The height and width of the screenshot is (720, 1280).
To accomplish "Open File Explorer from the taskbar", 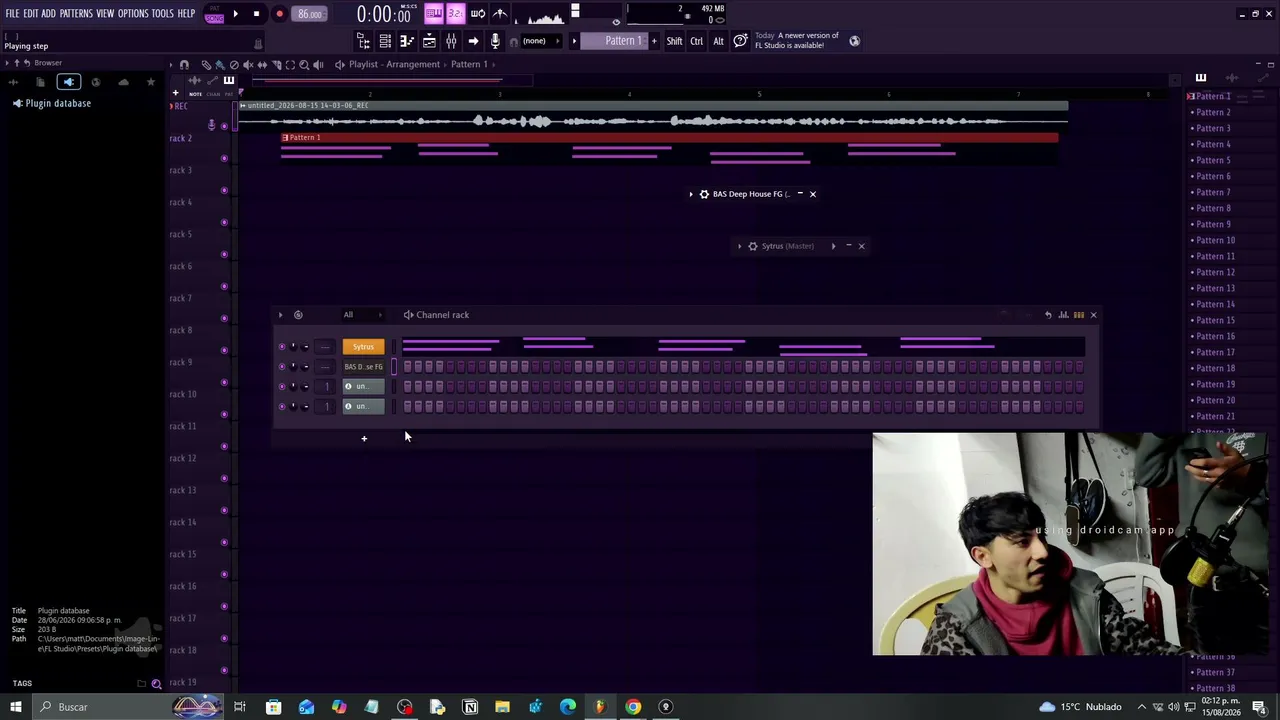I will tap(502, 707).
